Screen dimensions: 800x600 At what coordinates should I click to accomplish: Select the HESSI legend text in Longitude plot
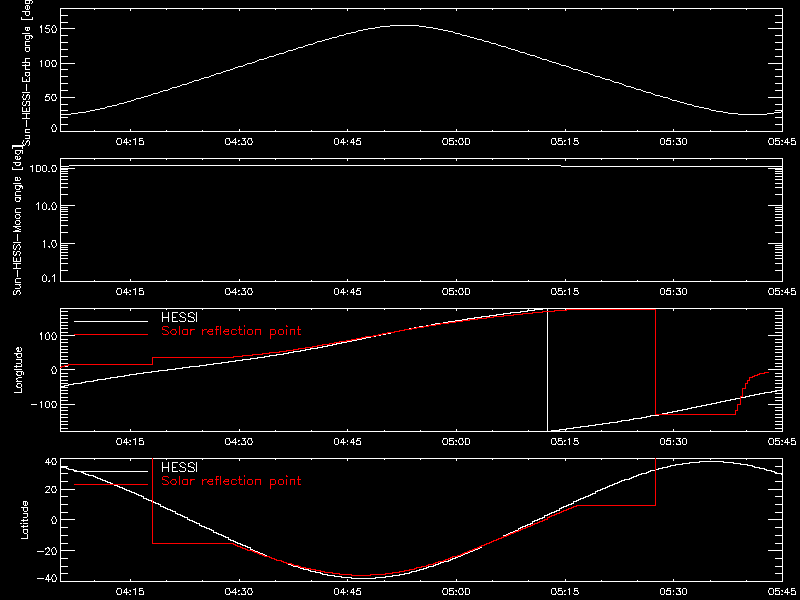click(x=179, y=319)
